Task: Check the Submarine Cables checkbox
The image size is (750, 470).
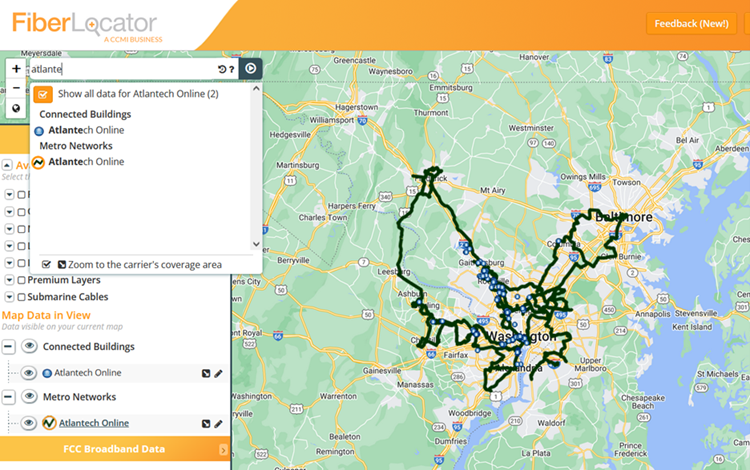Action: (22, 297)
